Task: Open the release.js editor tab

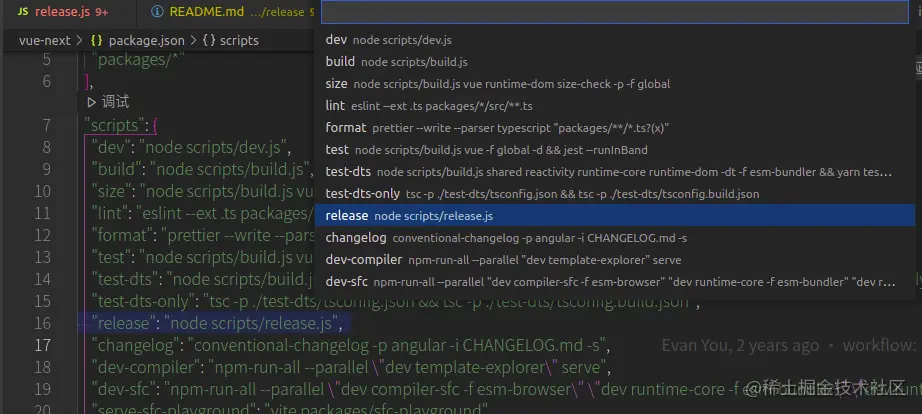Action: pyautogui.click(x=69, y=12)
